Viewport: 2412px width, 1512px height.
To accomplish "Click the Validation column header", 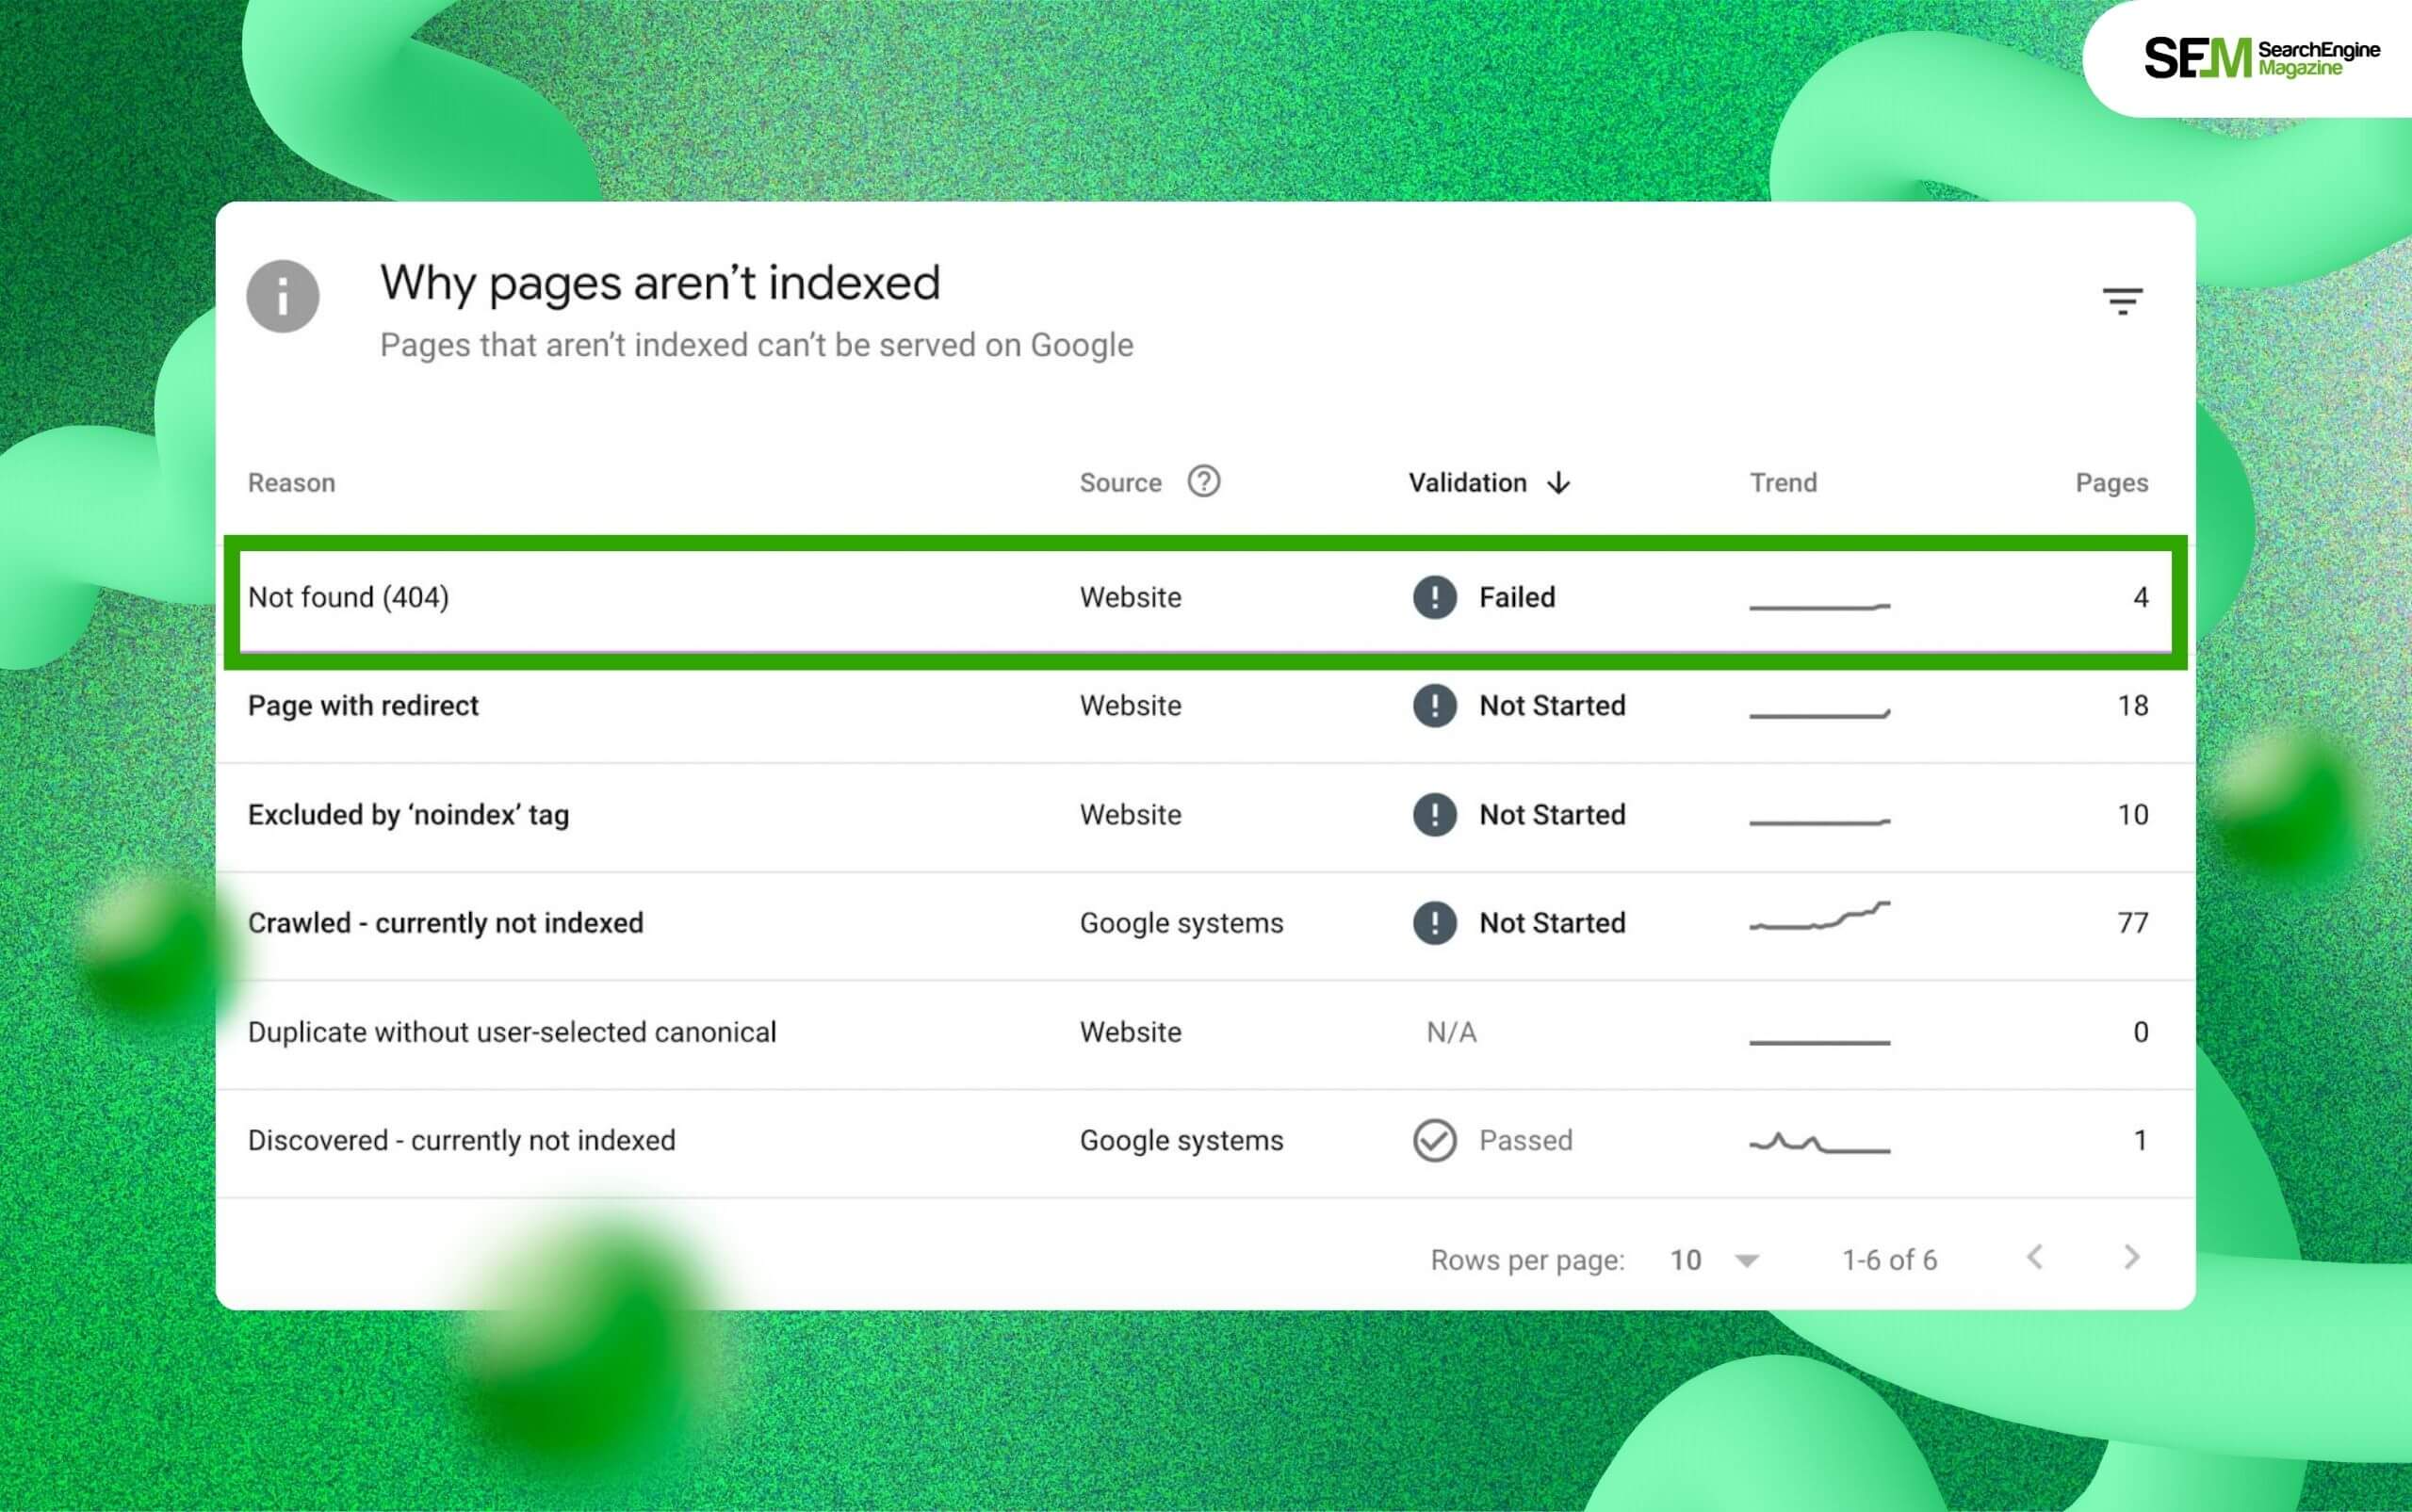I will coord(1467,483).
